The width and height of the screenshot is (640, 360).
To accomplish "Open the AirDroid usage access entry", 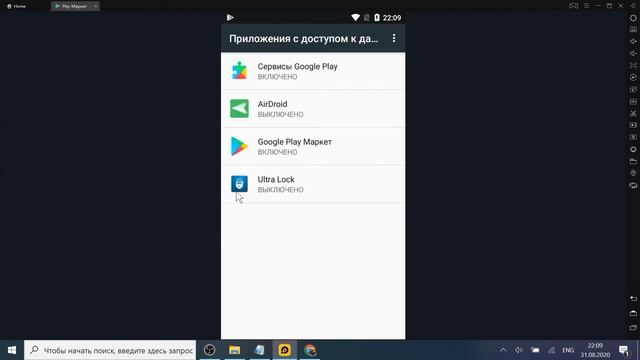I will [x=313, y=109].
